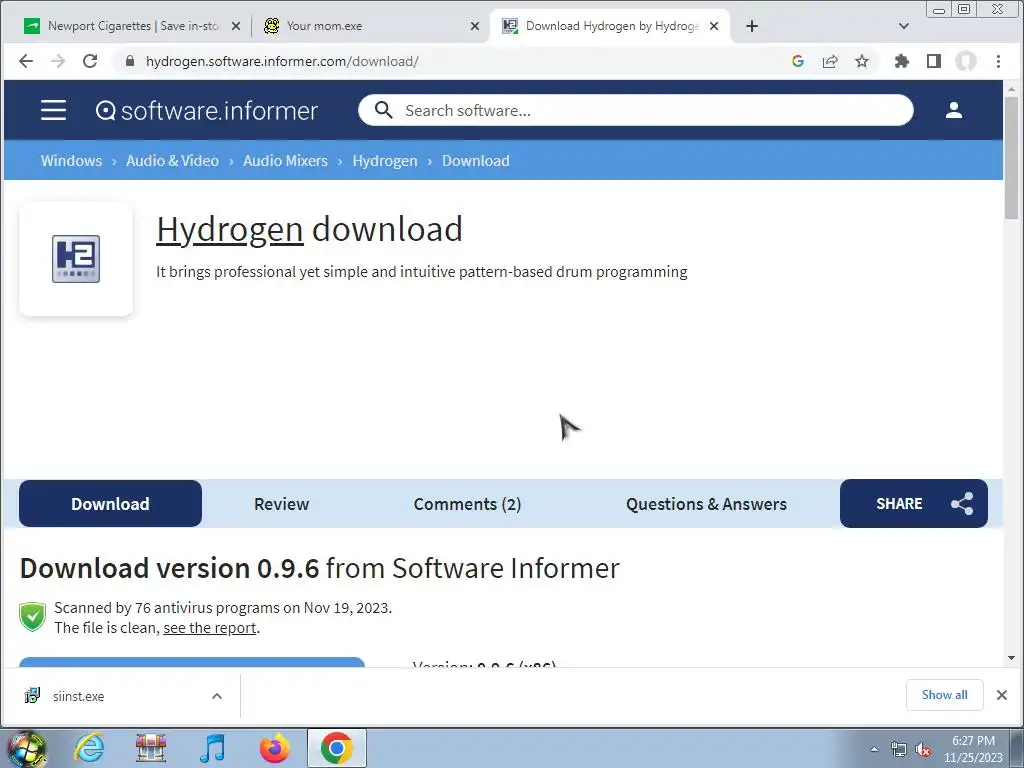Open the Review tab
The width and height of the screenshot is (1024, 768).
coord(281,504)
